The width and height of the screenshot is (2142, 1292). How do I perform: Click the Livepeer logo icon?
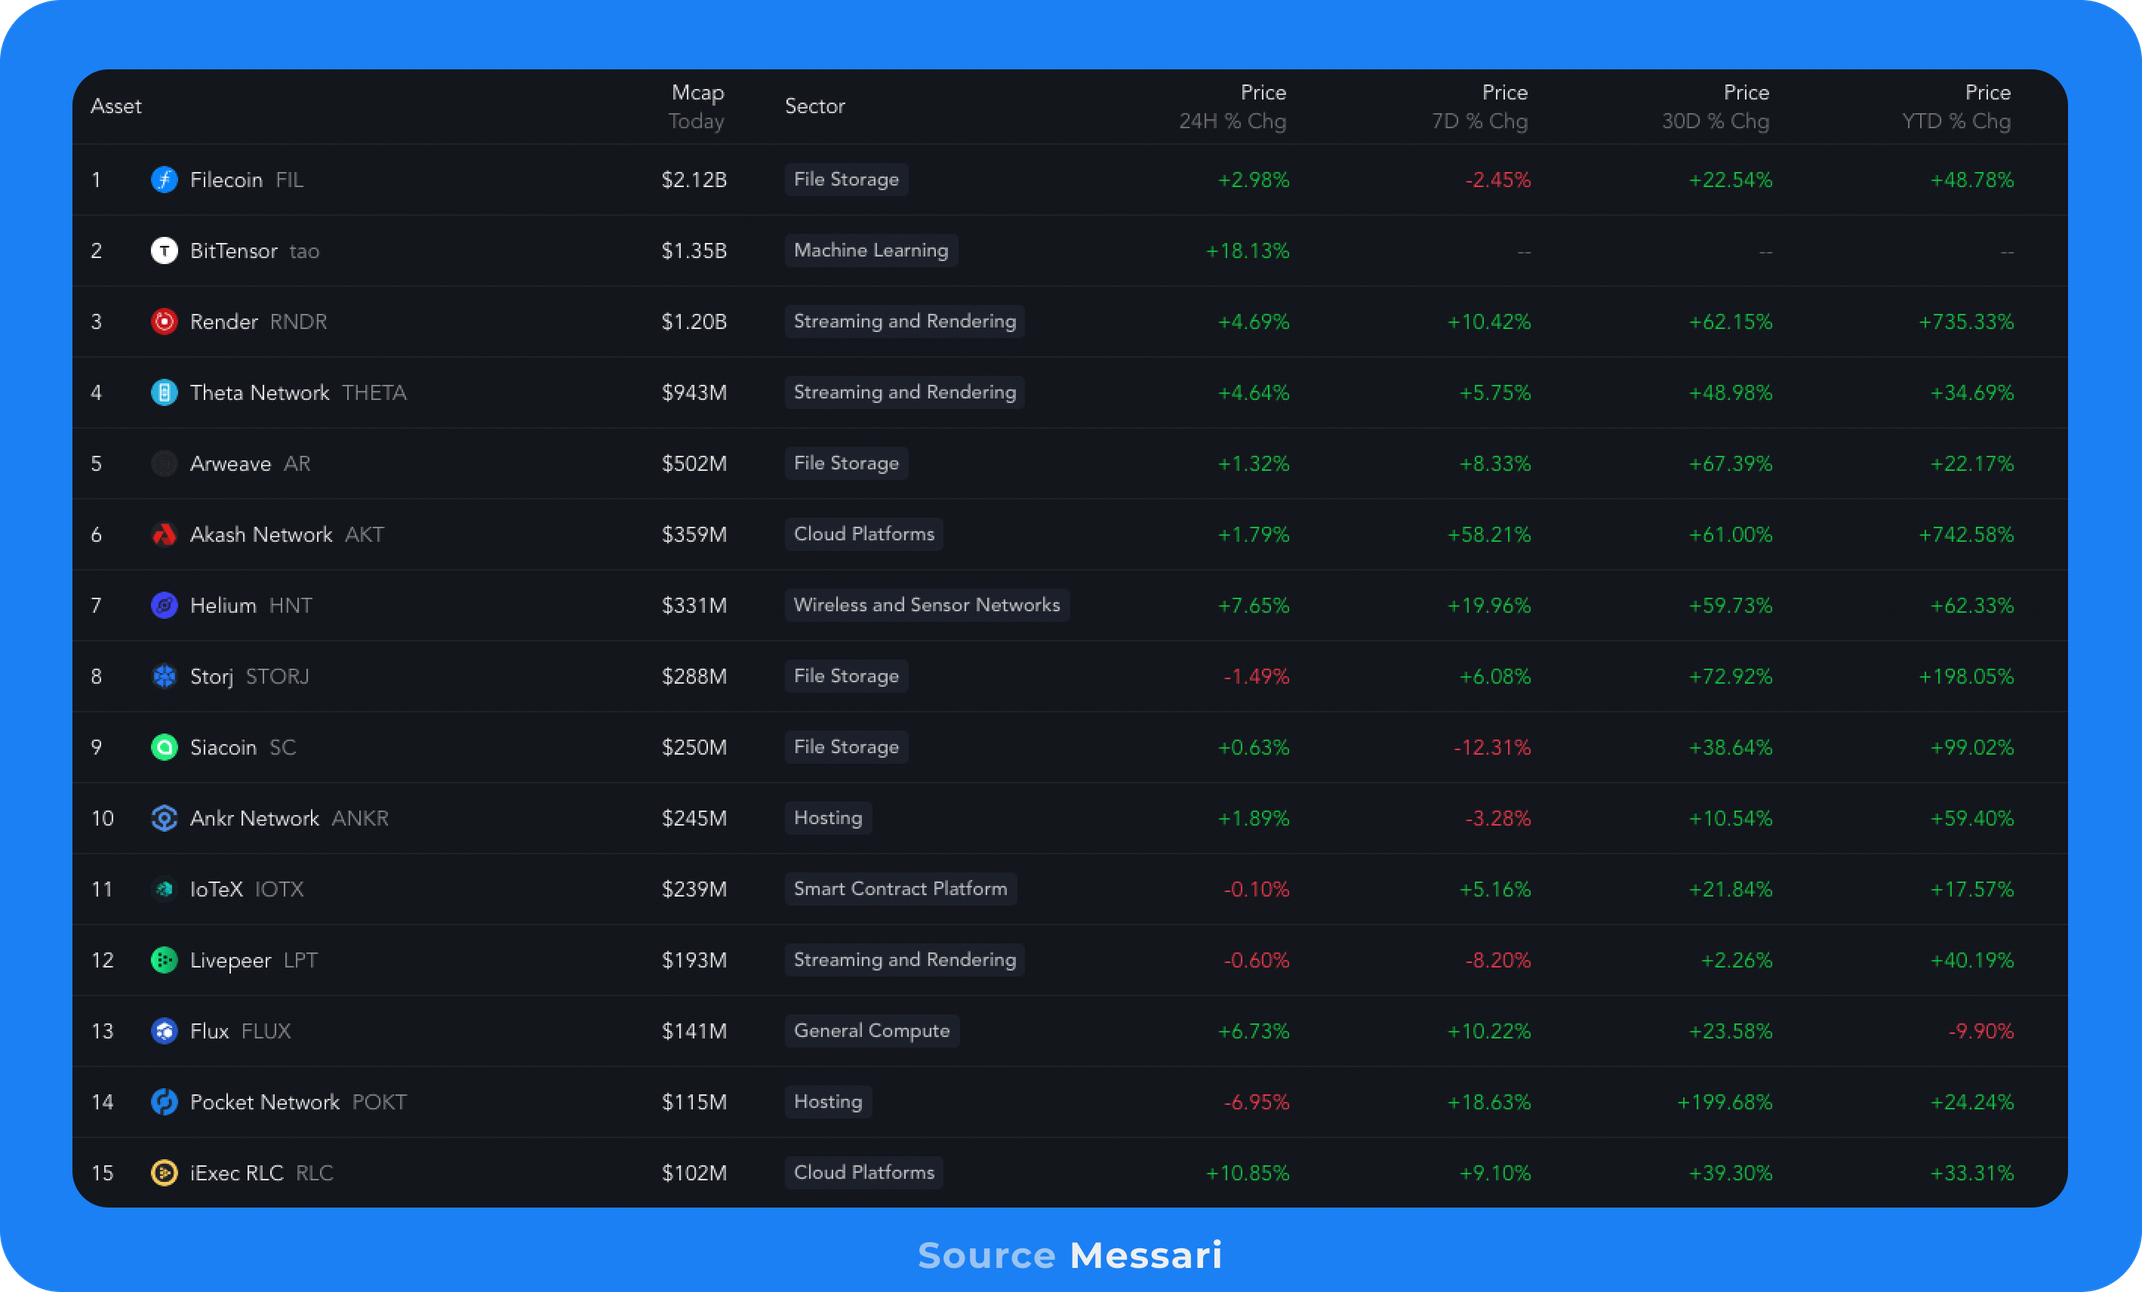click(164, 961)
